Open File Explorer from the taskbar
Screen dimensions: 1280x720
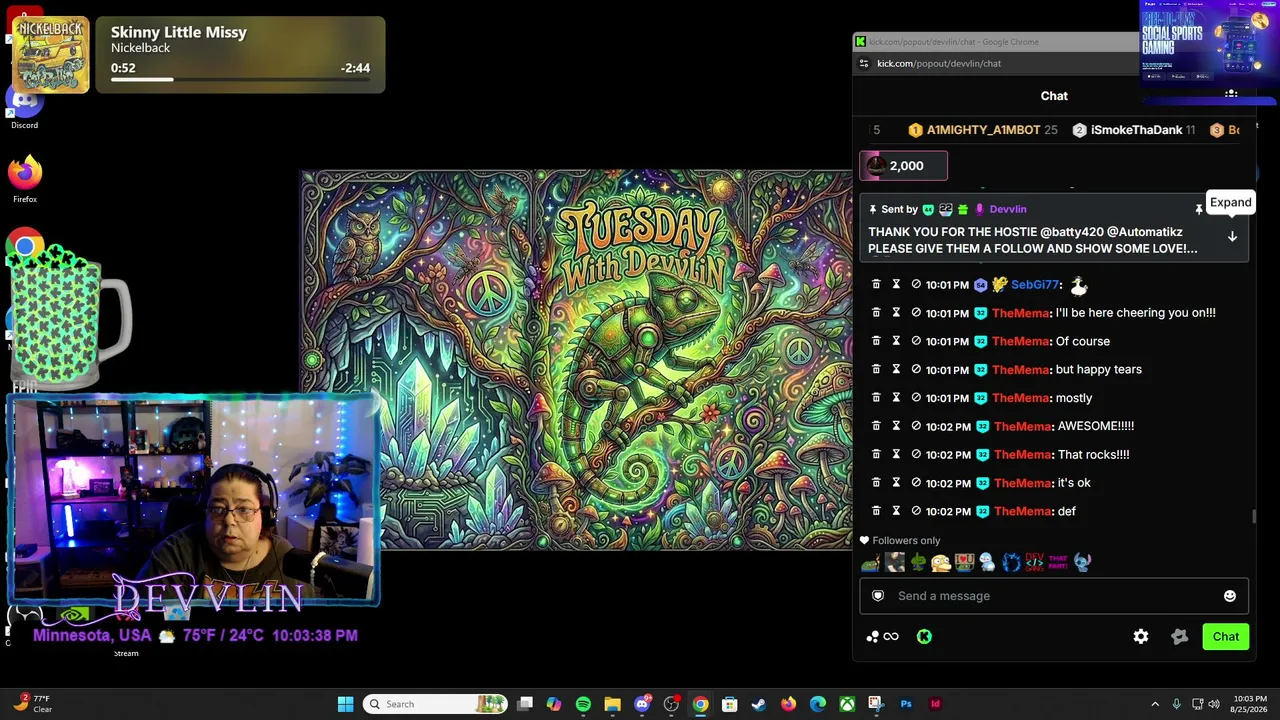(x=612, y=704)
